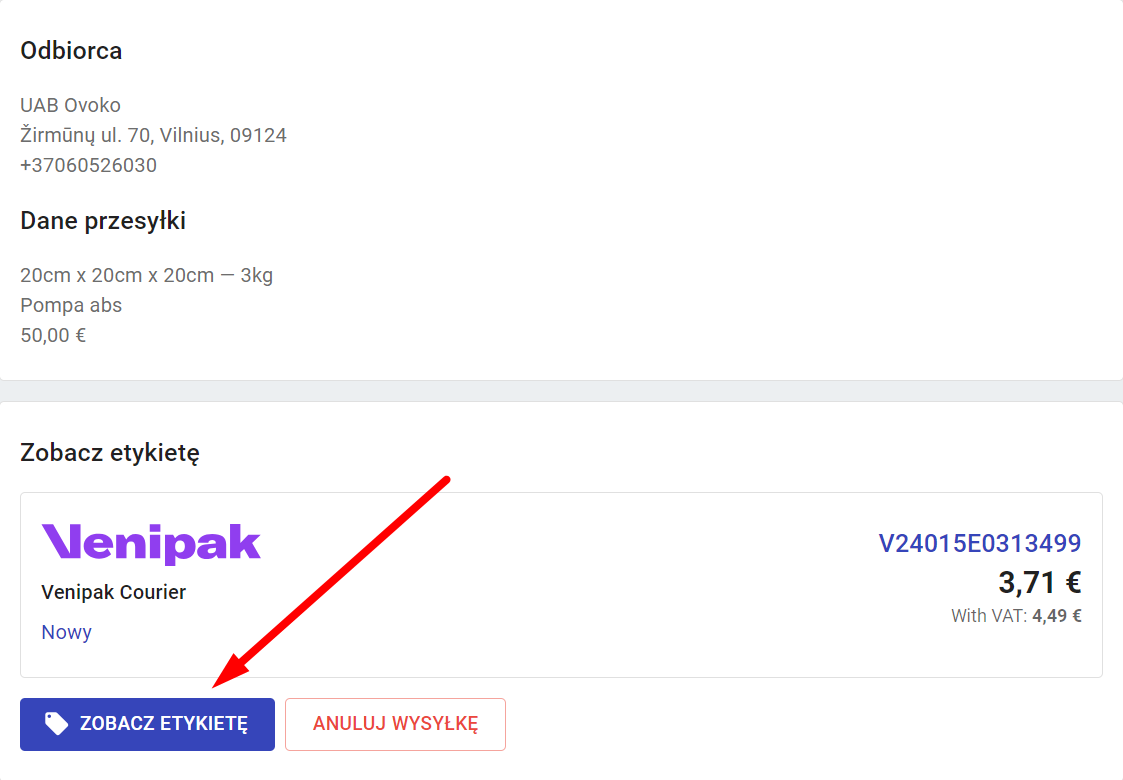Click the 3,71 € price
Image resolution: width=1123 pixels, height=780 pixels.
tap(1040, 583)
